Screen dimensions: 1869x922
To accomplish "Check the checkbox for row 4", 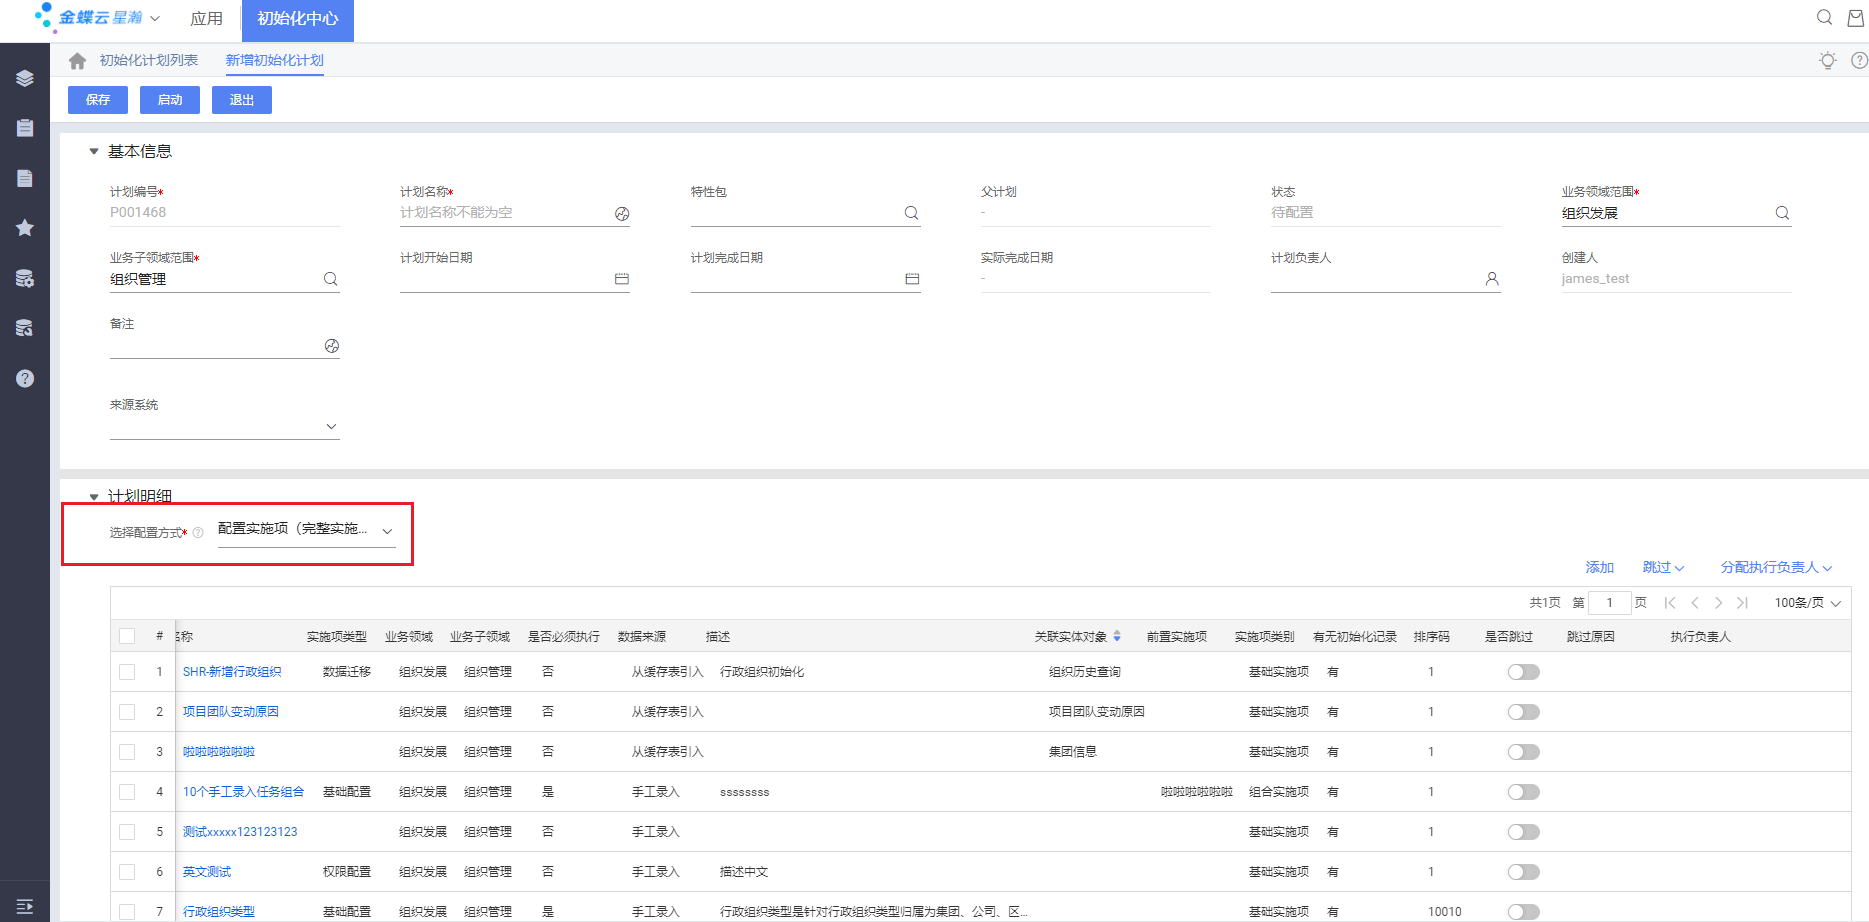I will click(127, 792).
